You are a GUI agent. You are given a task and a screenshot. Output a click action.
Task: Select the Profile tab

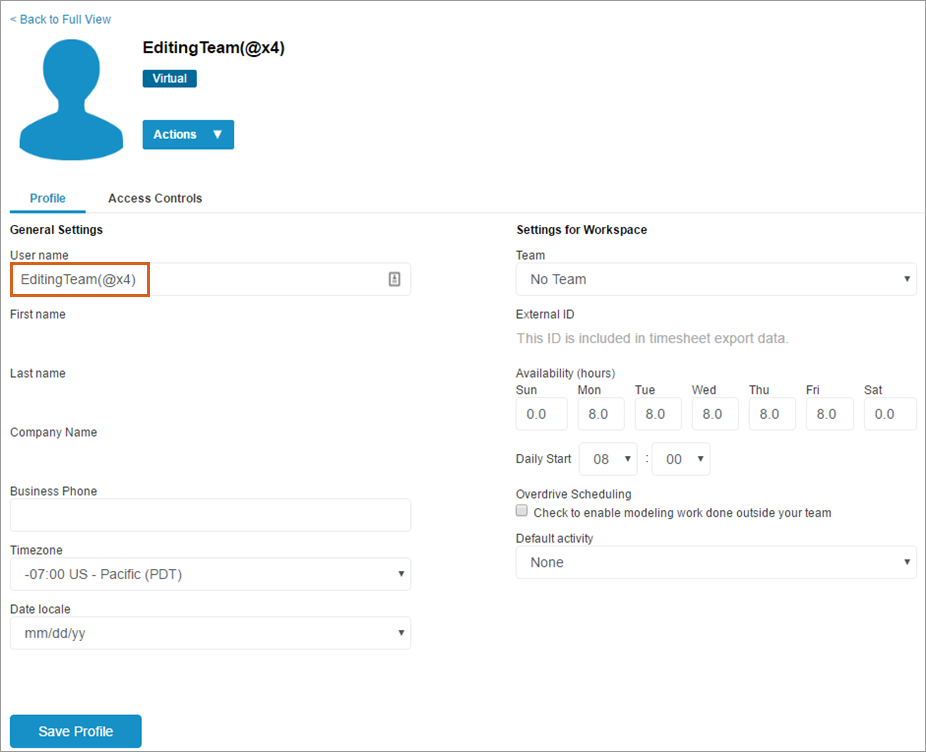pyautogui.click(x=48, y=198)
